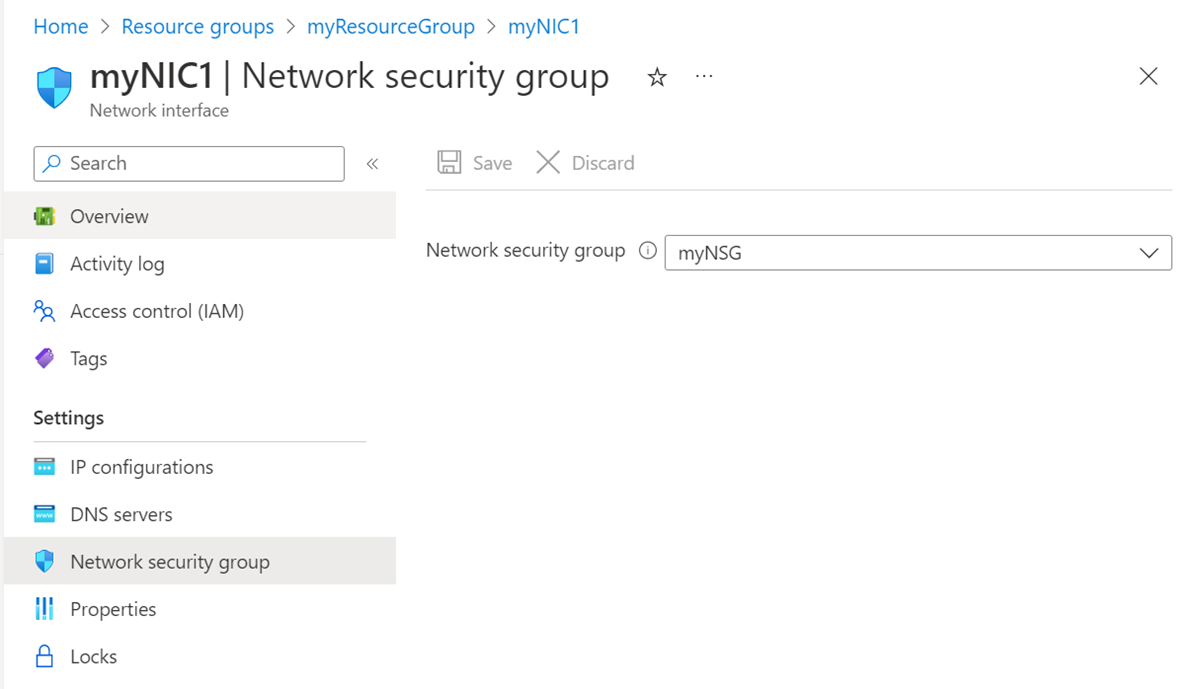
Task: Select the Overview icon in sidebar
Action: [x=44, y=215]
